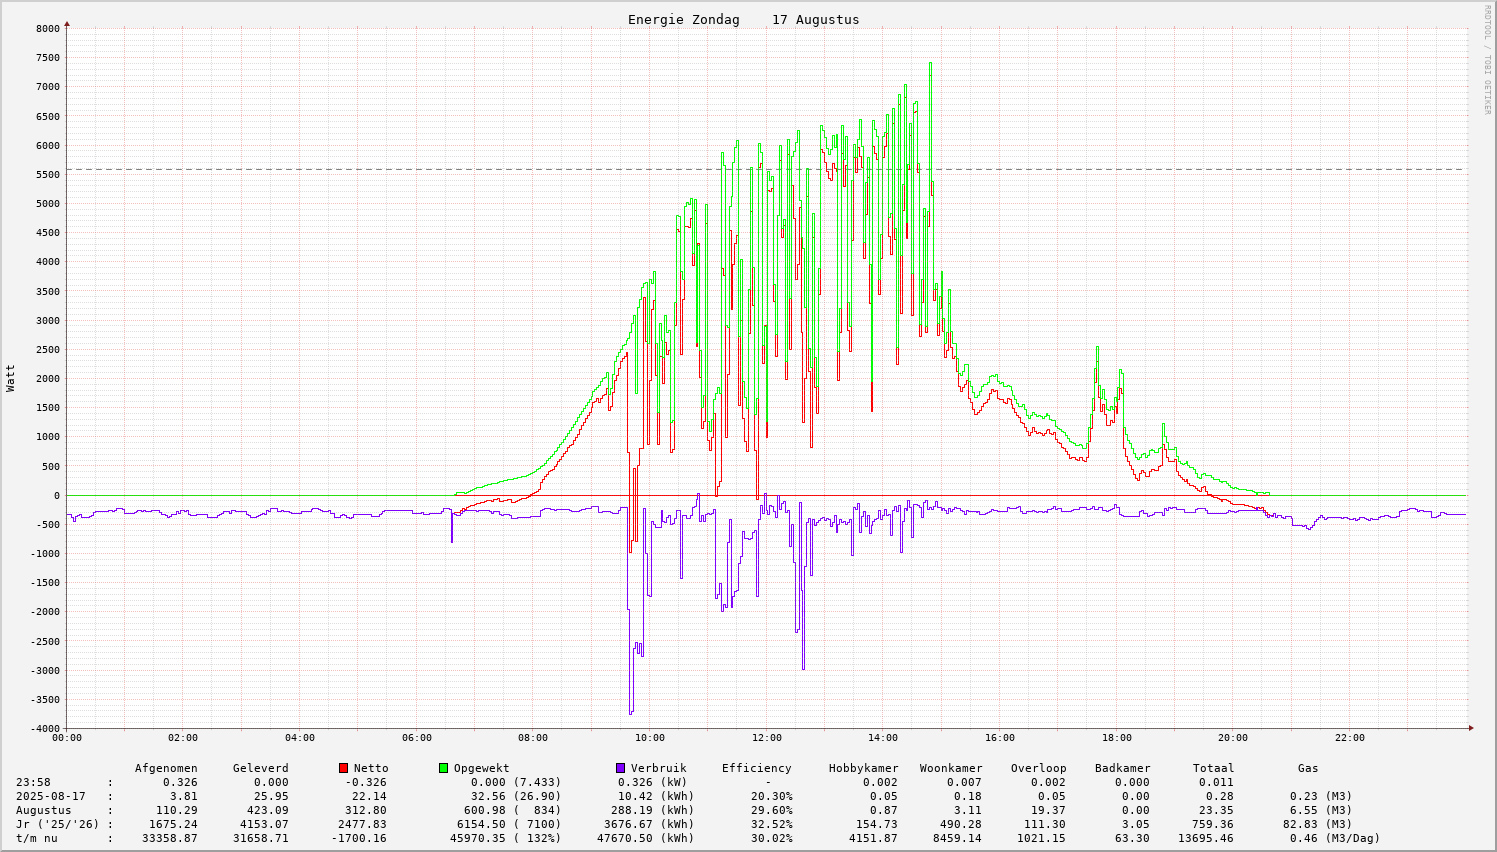The height and width of the screenshot is (852, 1497).
Task: Select the 06:00 time axis label
Action: pyautogui.click(x=416, y=738)
